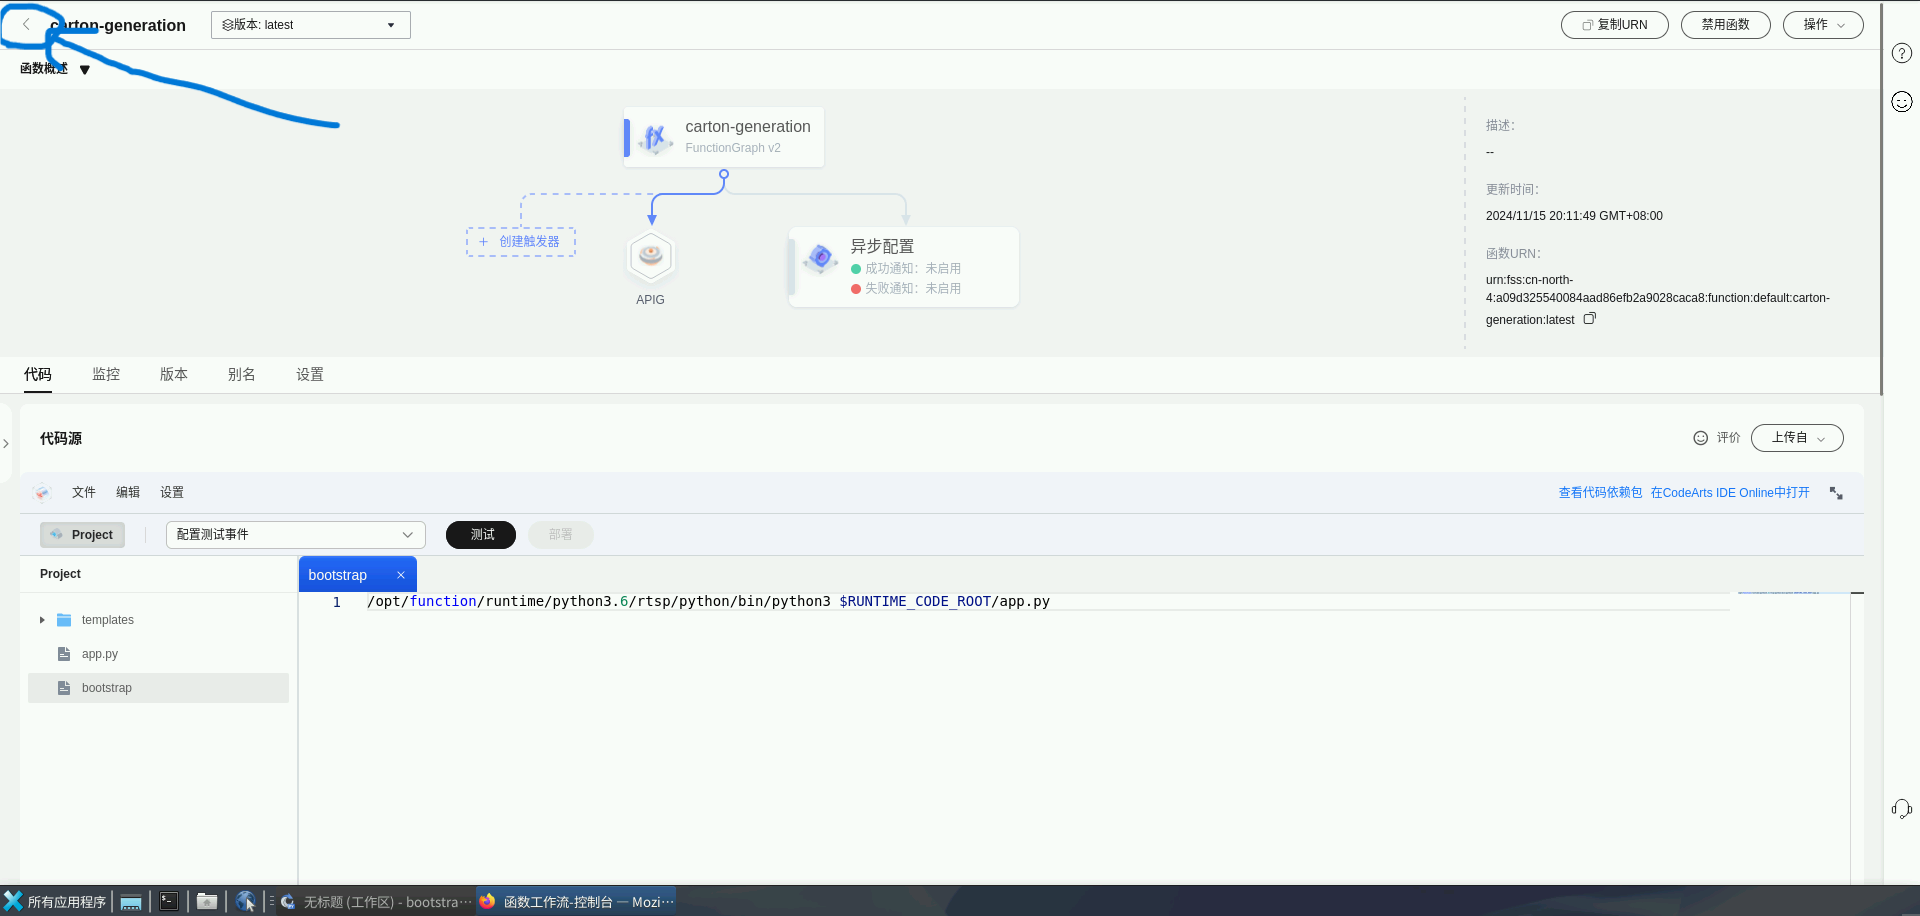The image size is (1920, 916).
Task: Open the 上传自 upload dropdown
Action: 1797,438
